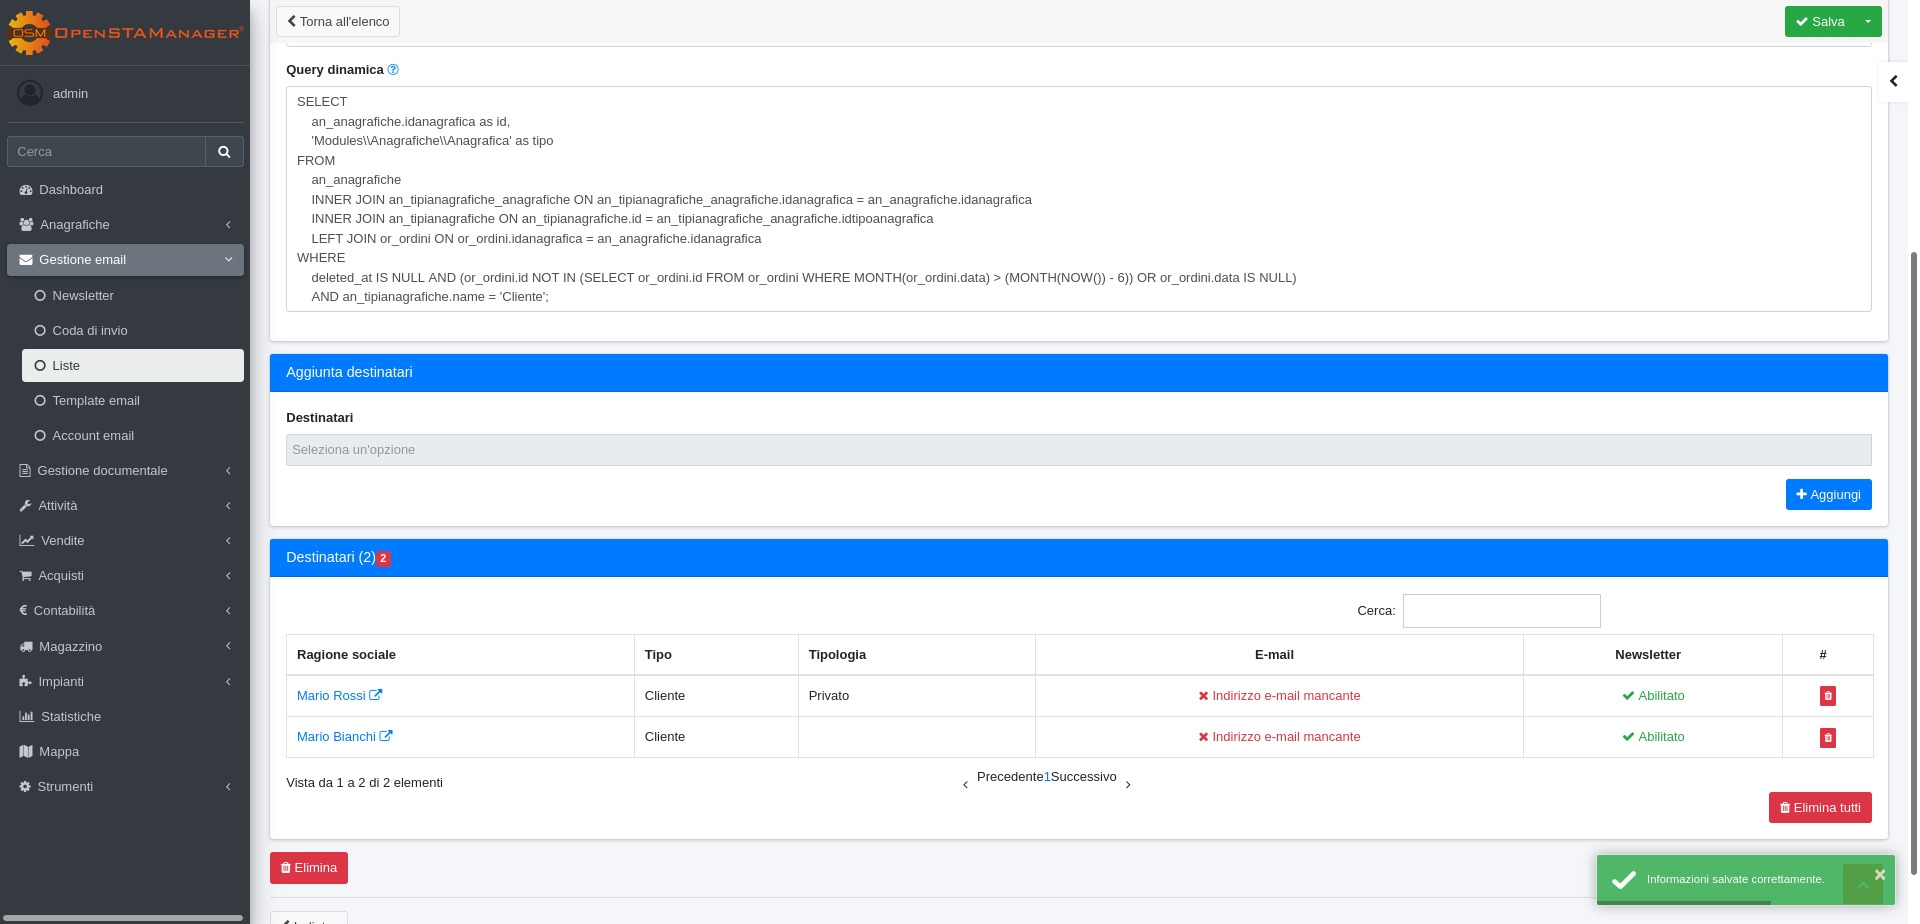This screenshot has width=1920, height=924.
Task: Open the Newsletter submenu item
Action: [x=83, y=296]
